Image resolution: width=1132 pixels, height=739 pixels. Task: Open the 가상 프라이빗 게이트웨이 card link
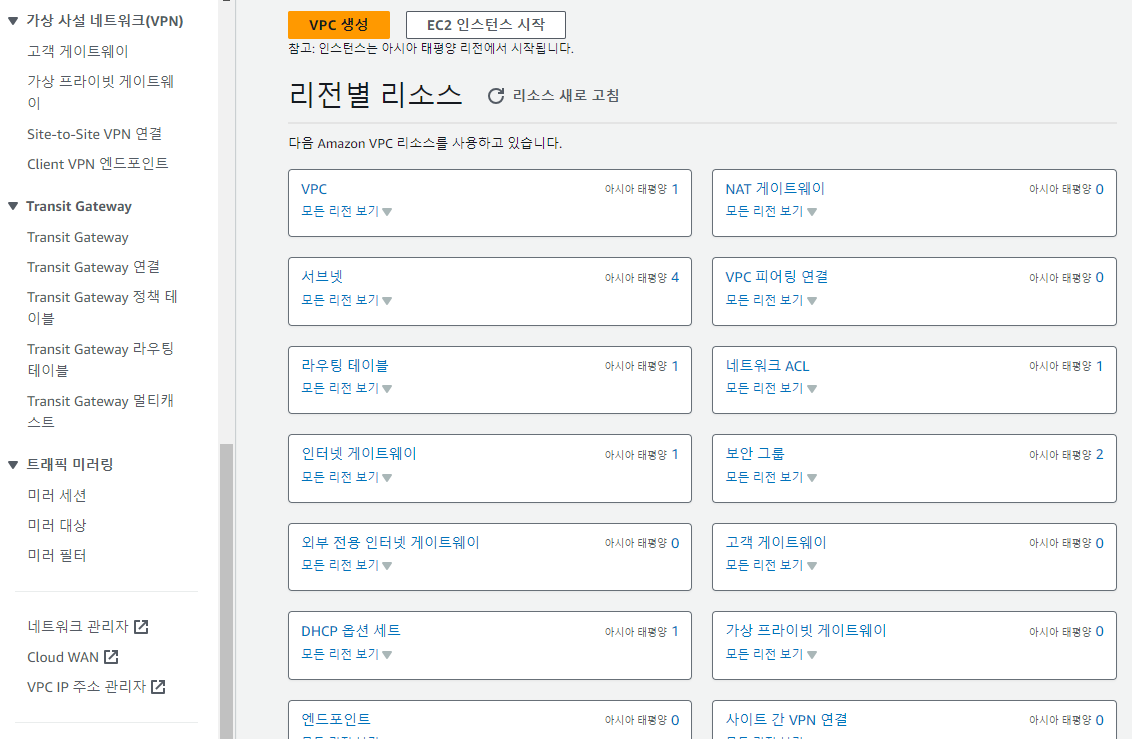(806, 631)
